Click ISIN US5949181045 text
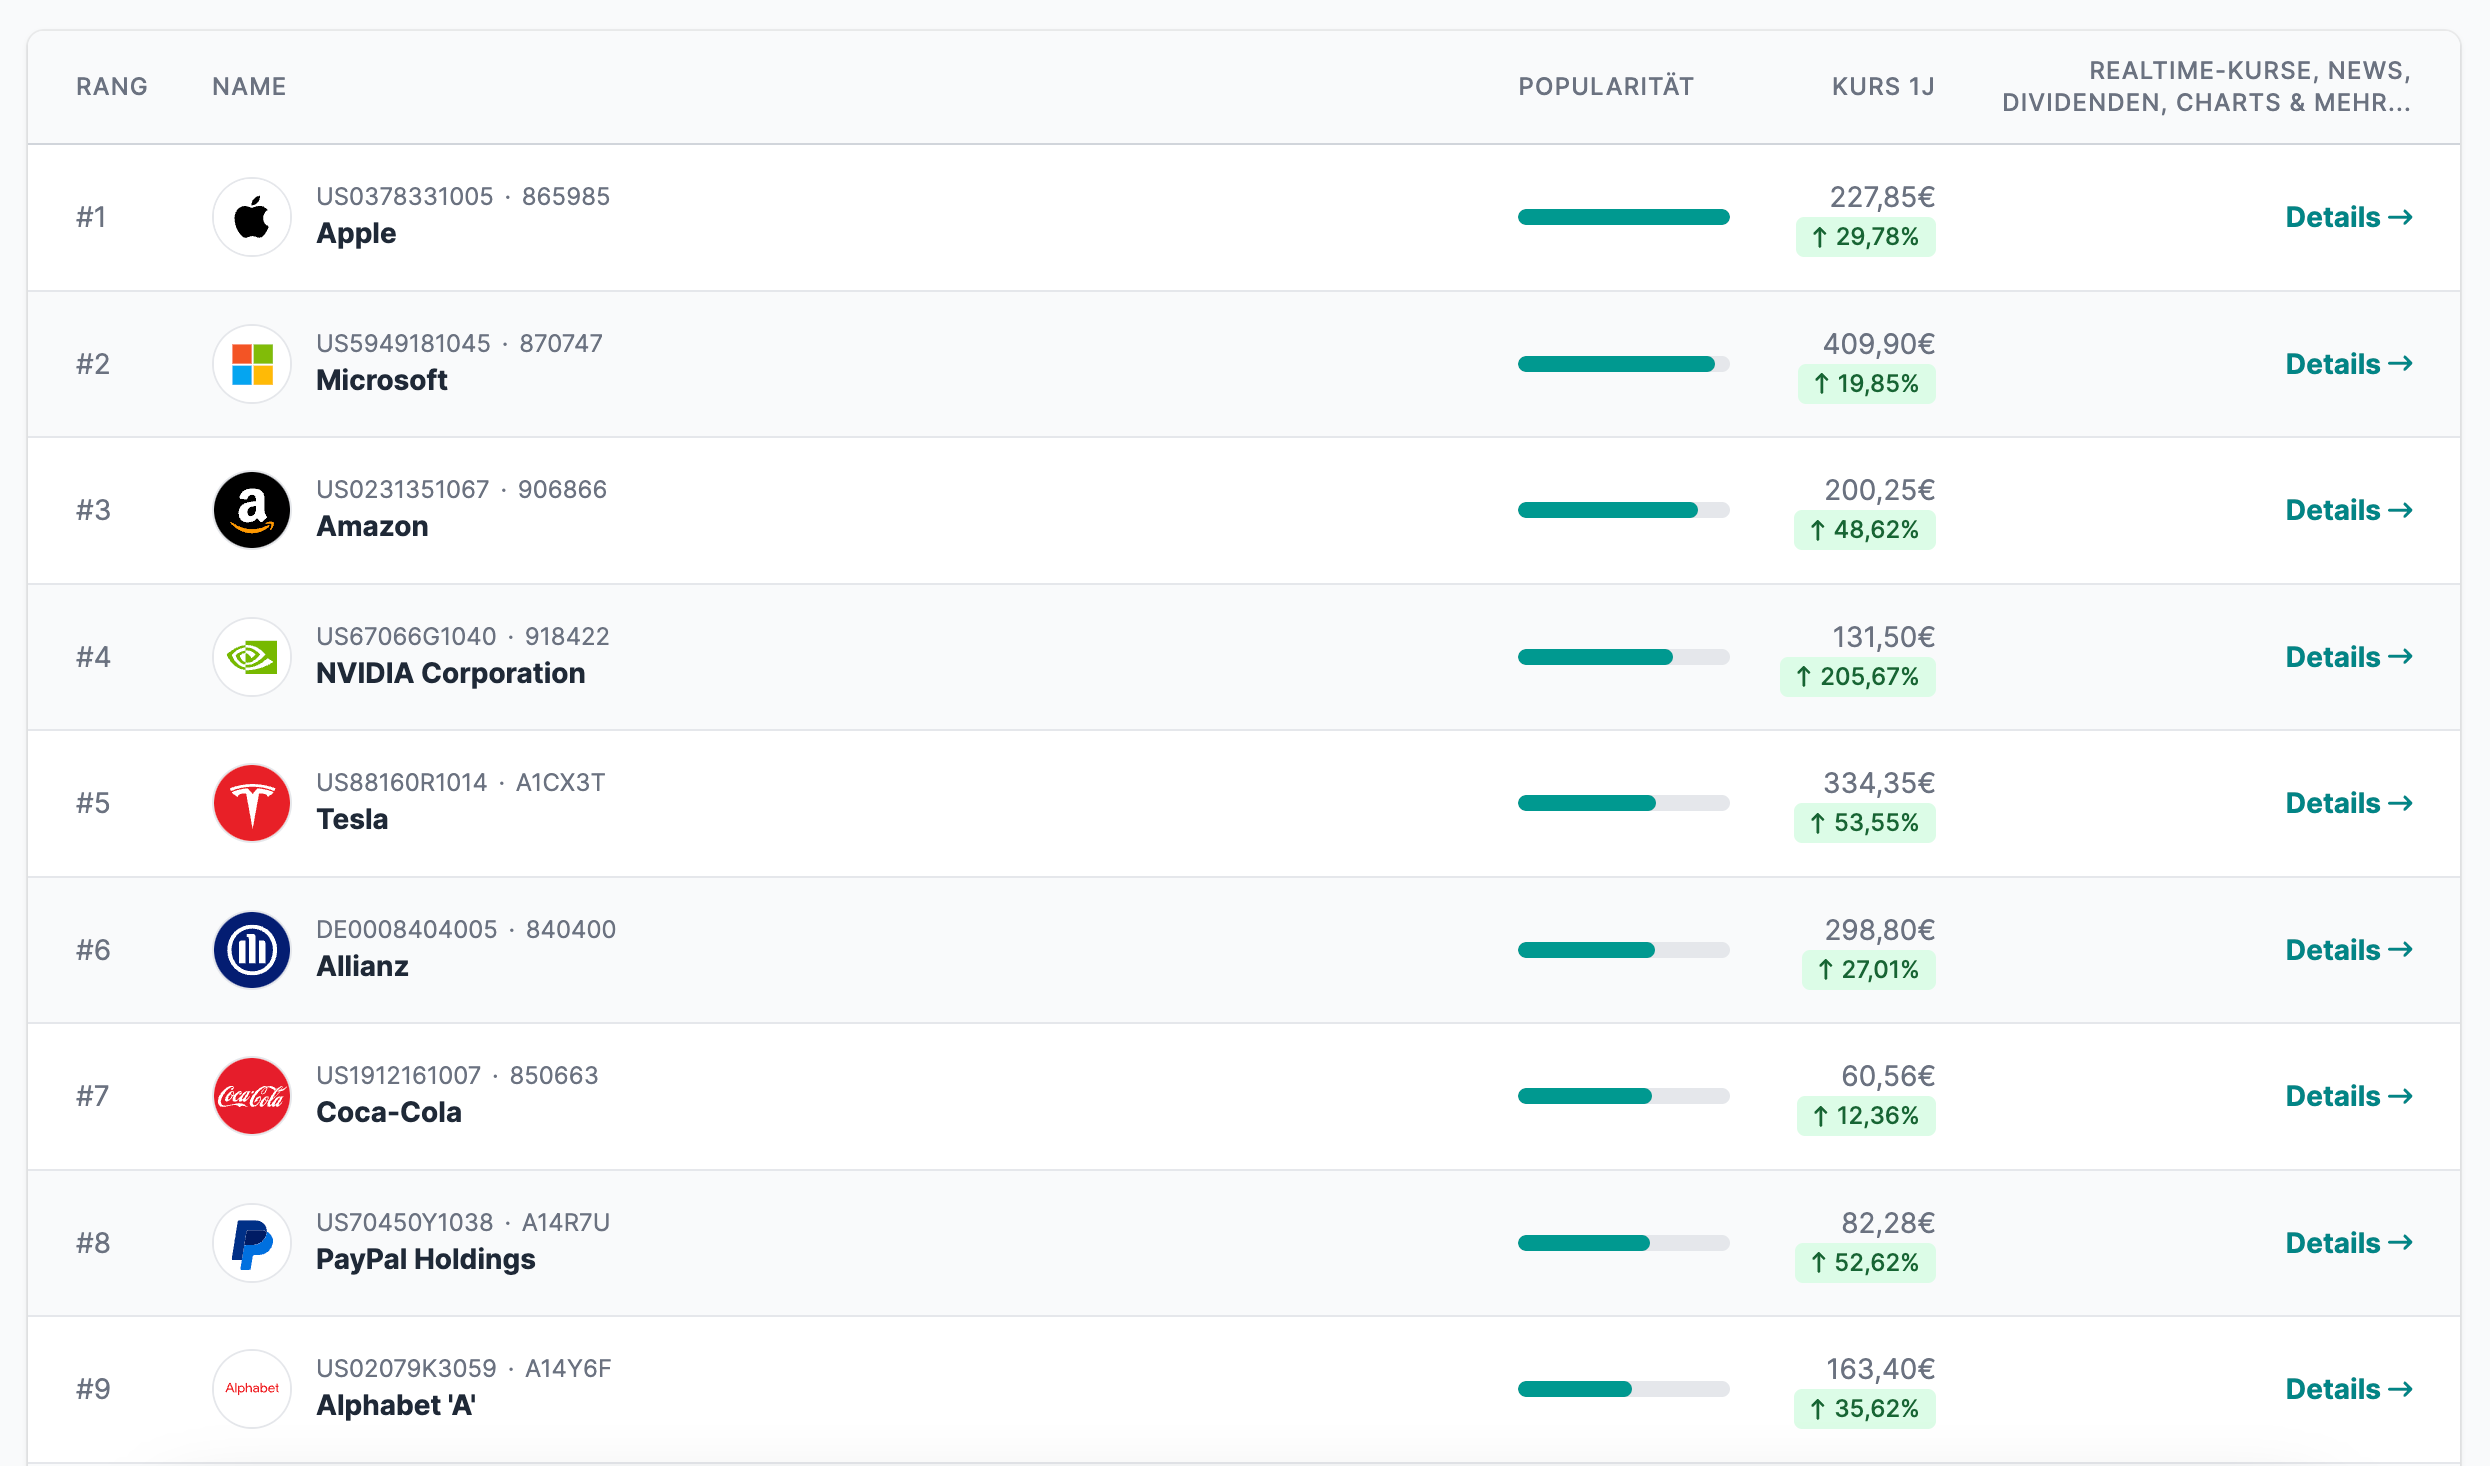This screenshot has width=2490, height=1466. click(x=404, y=344)
